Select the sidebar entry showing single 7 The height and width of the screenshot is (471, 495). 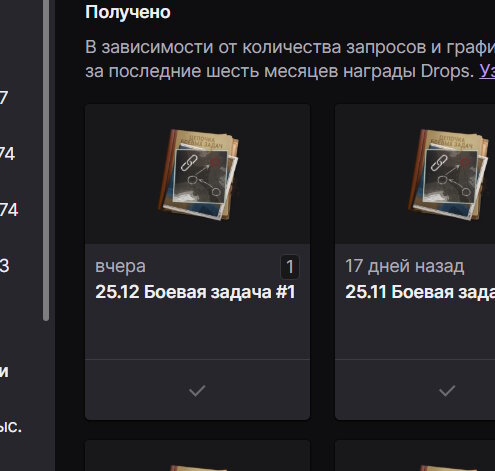point(4,98)
